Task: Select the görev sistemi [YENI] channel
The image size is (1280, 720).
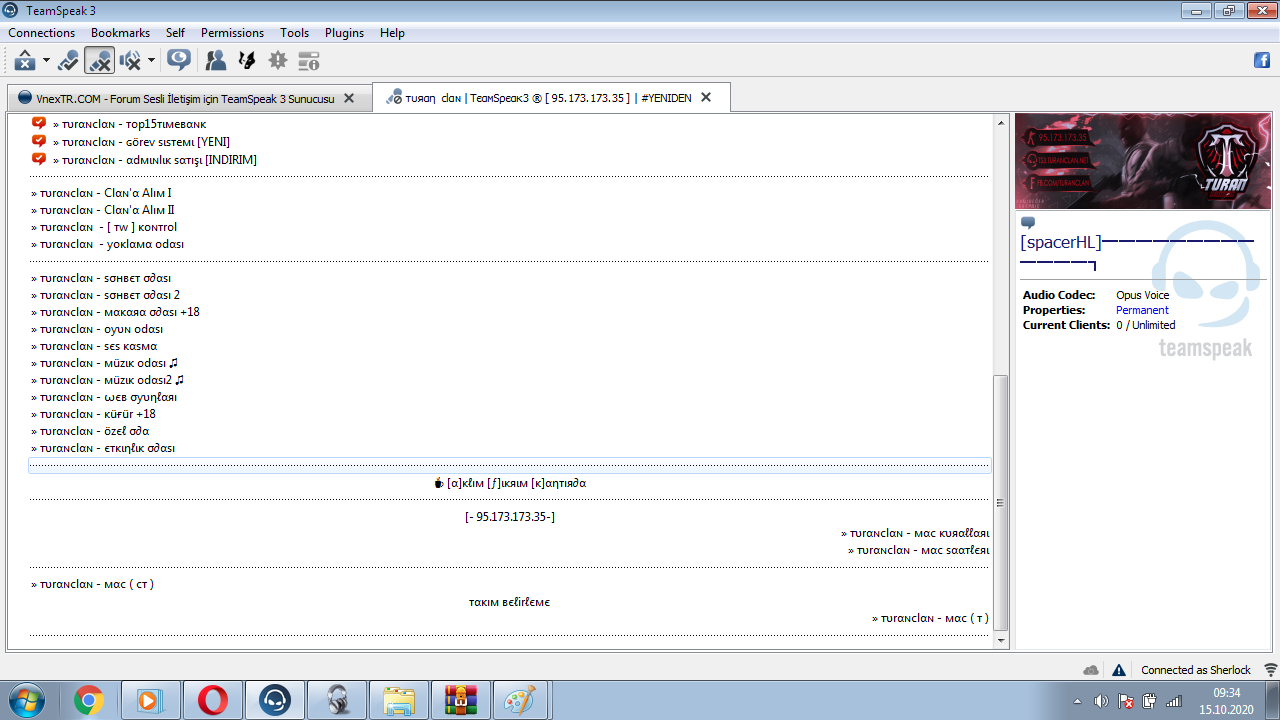Action: (141, 142)
